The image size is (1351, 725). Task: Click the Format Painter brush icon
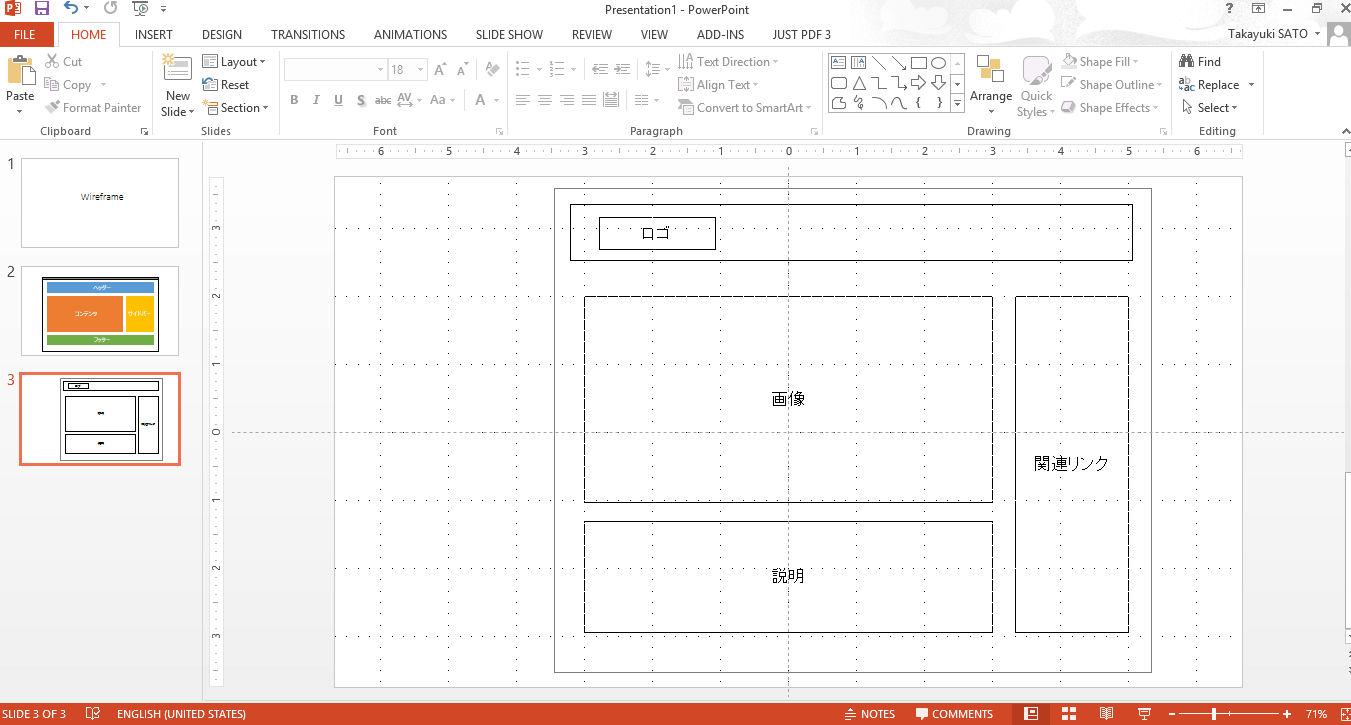click(x=53, y=108)
